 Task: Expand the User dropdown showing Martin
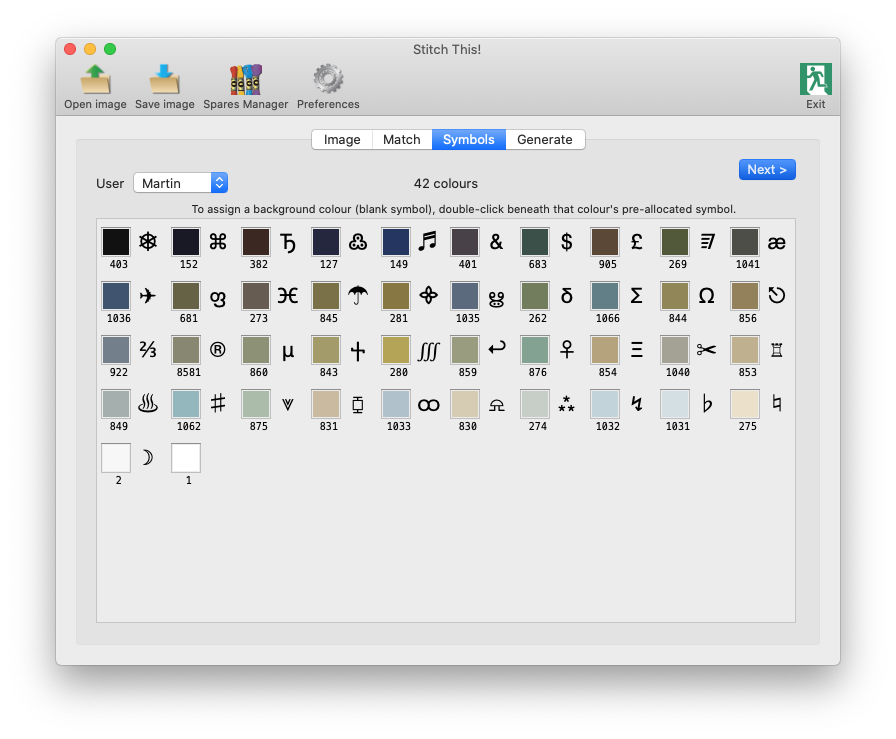click(180, 183)
